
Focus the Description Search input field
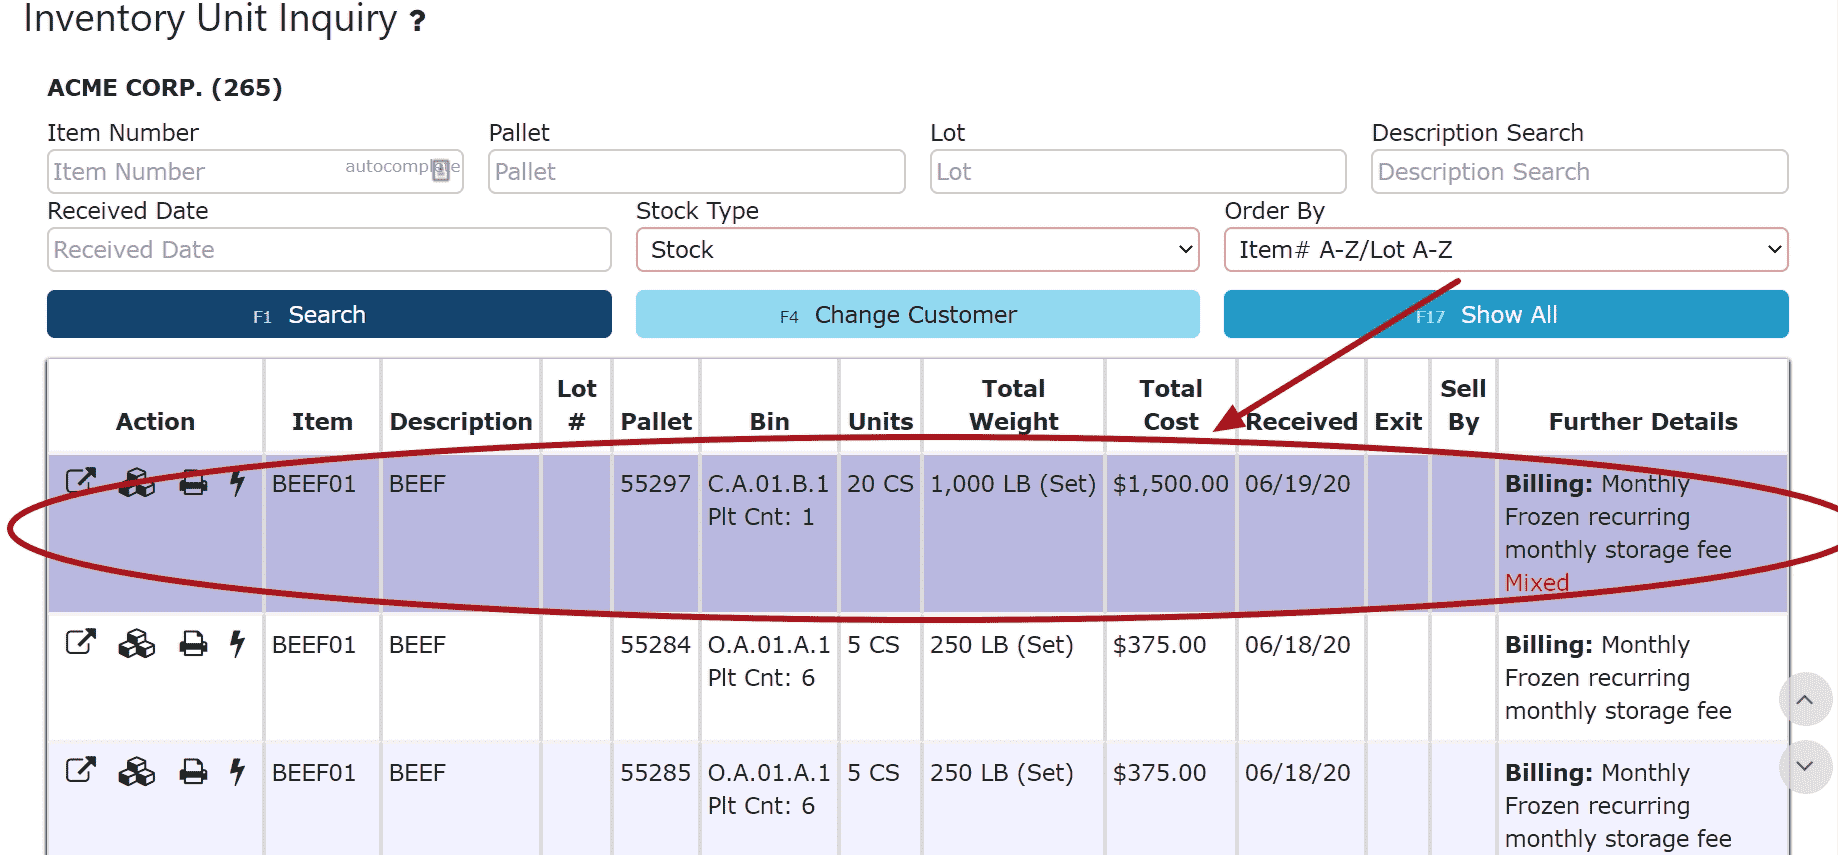coord(1580,172)
